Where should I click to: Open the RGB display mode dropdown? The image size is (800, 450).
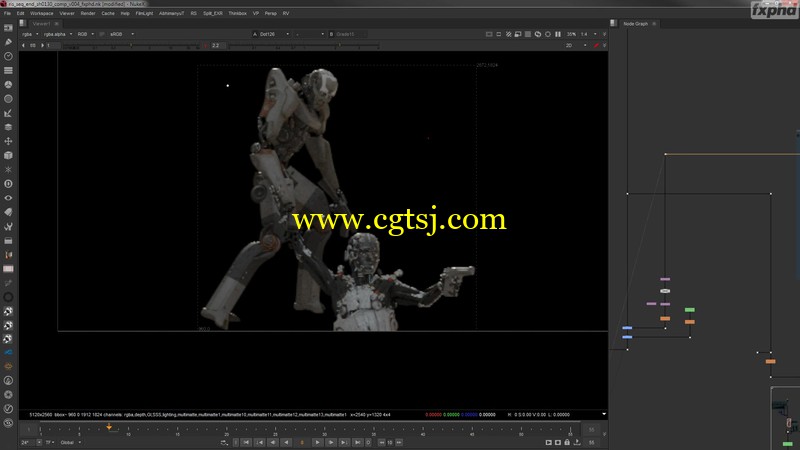click(x=85, y=34)
